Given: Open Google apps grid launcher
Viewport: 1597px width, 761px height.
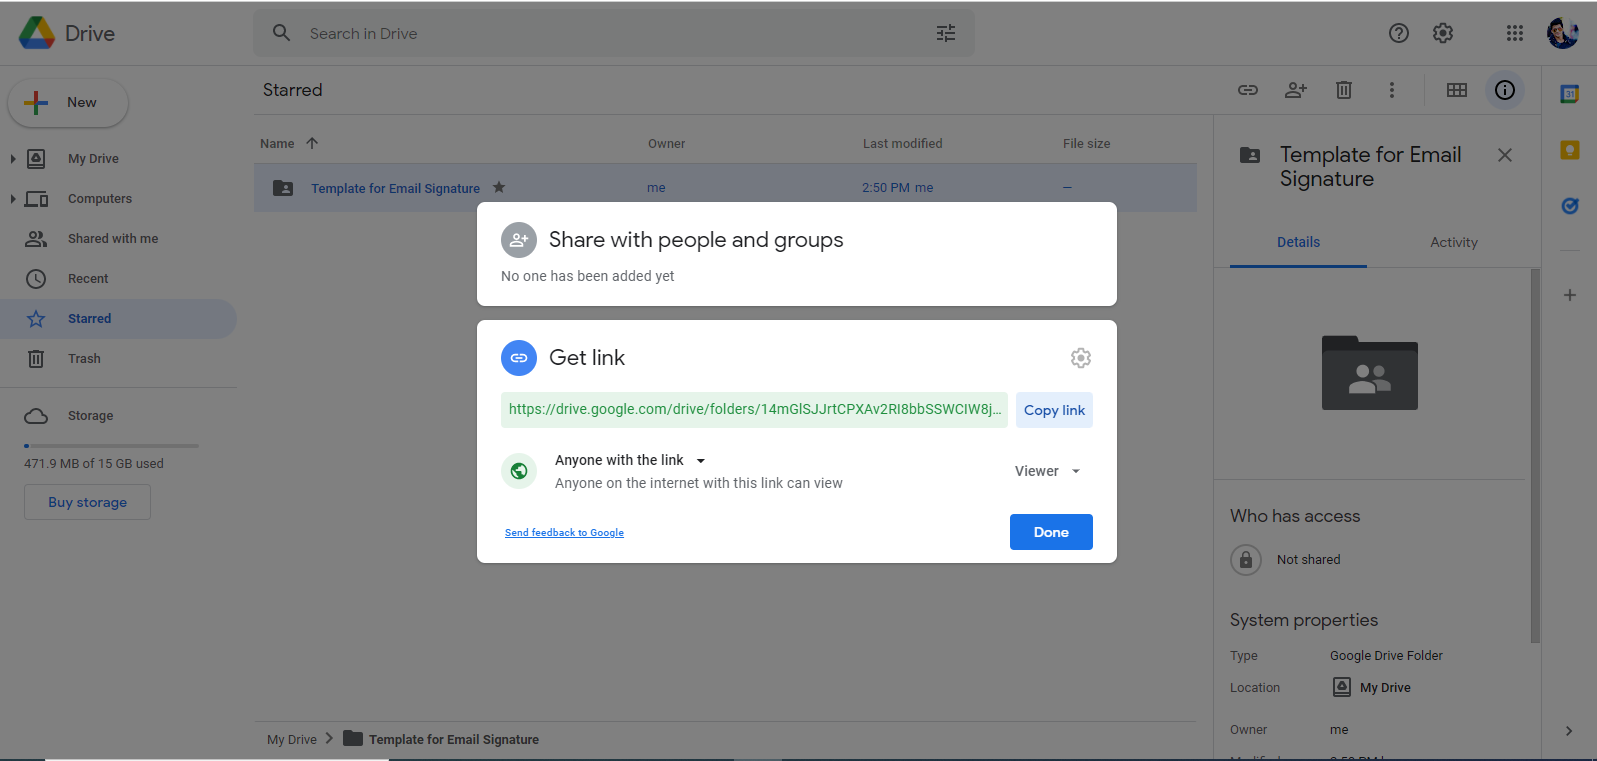Looking at the screenshot, I should pyautogui.click(x=1514, y=33).
